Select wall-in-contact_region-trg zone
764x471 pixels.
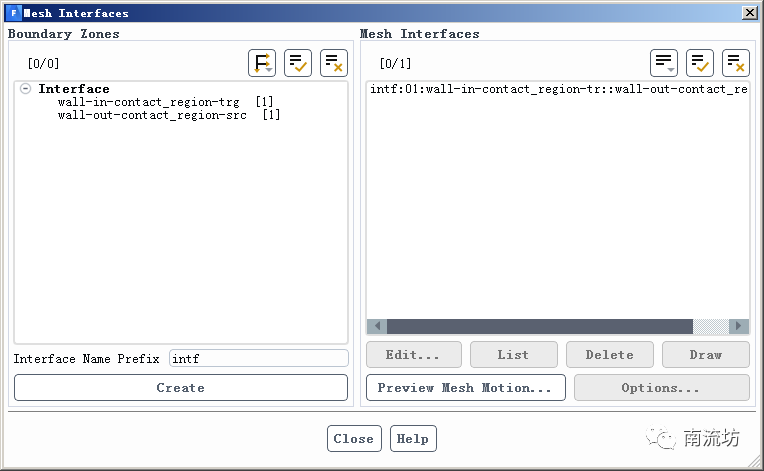(148, 102)
